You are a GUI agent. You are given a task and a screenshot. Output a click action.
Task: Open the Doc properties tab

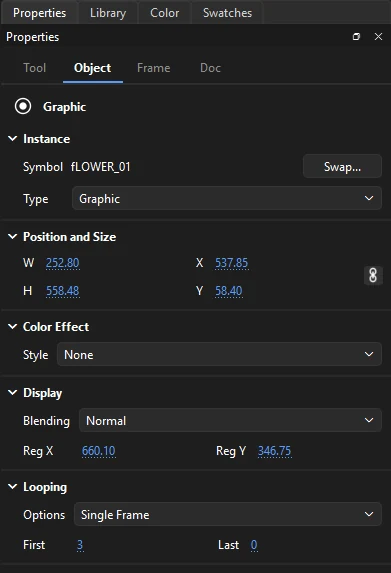[x=210, y=68]
